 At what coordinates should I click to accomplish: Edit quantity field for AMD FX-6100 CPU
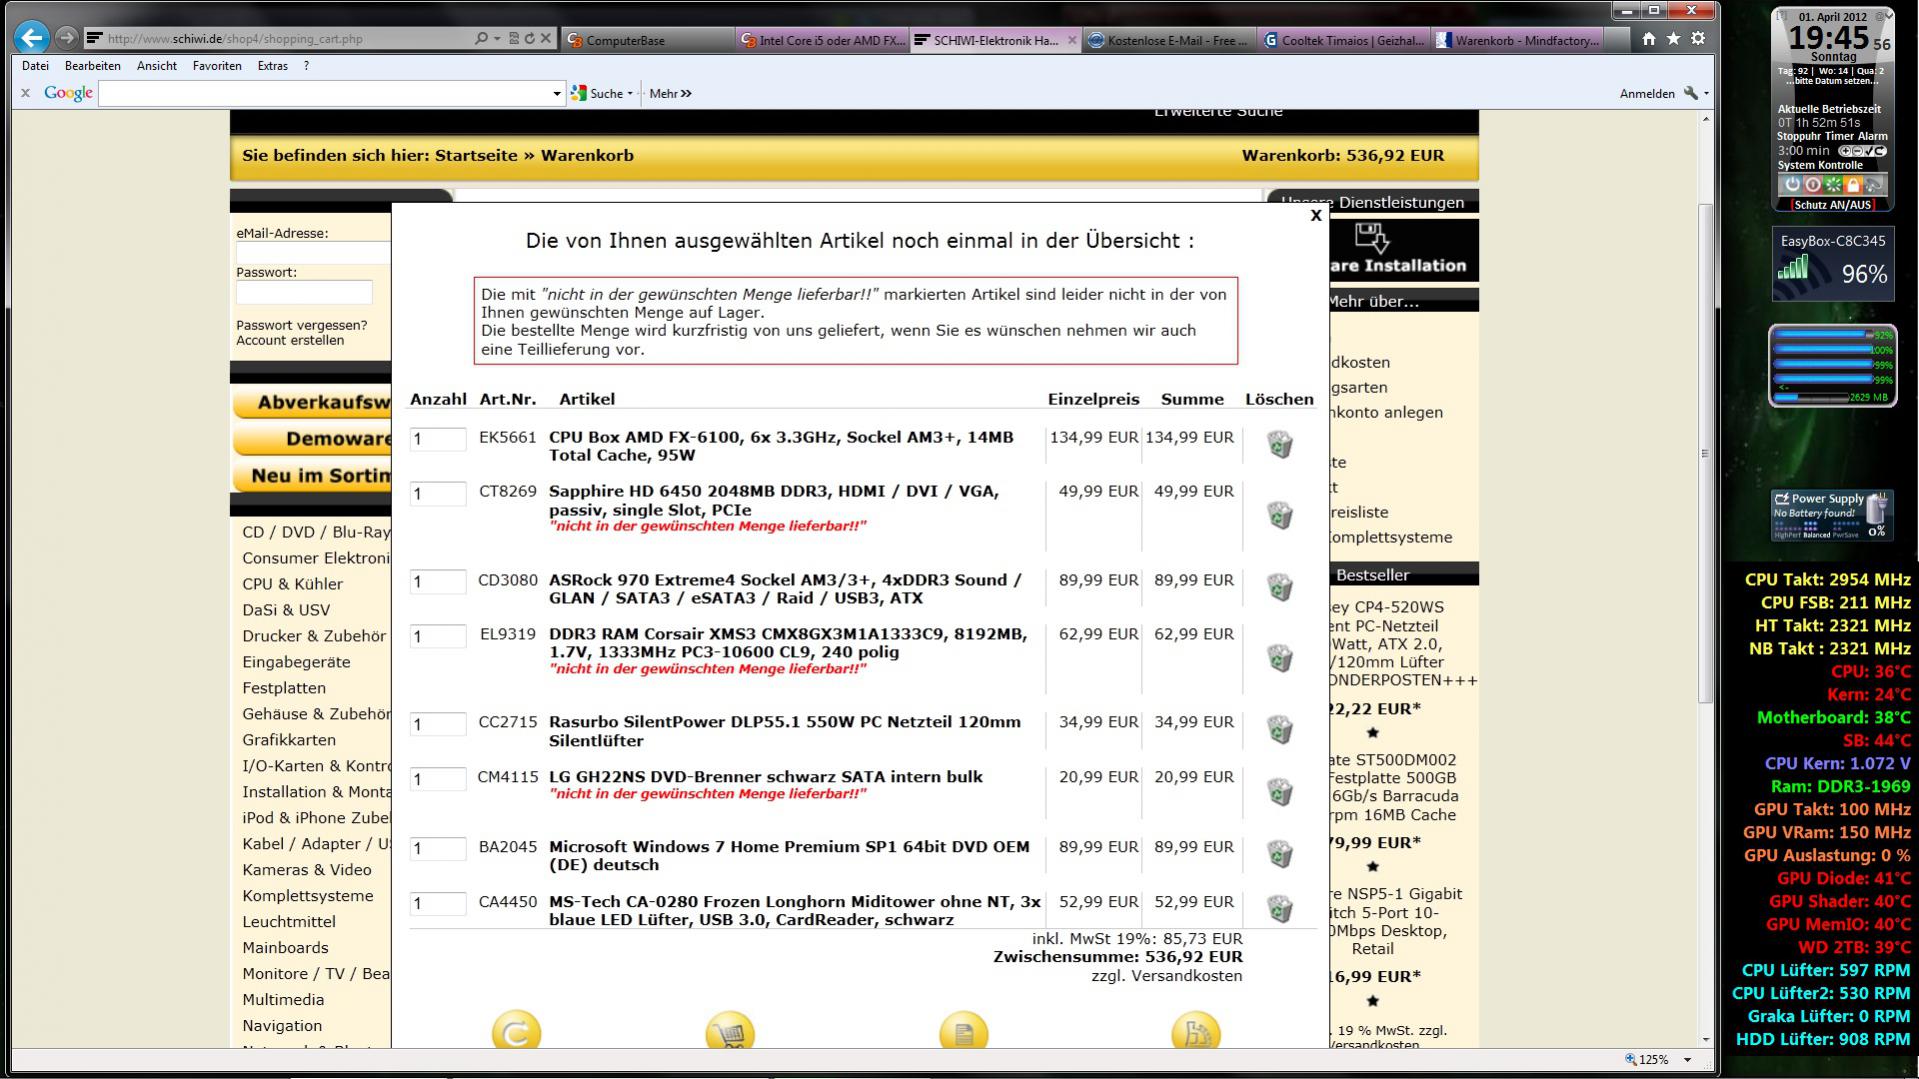(437, 439)
